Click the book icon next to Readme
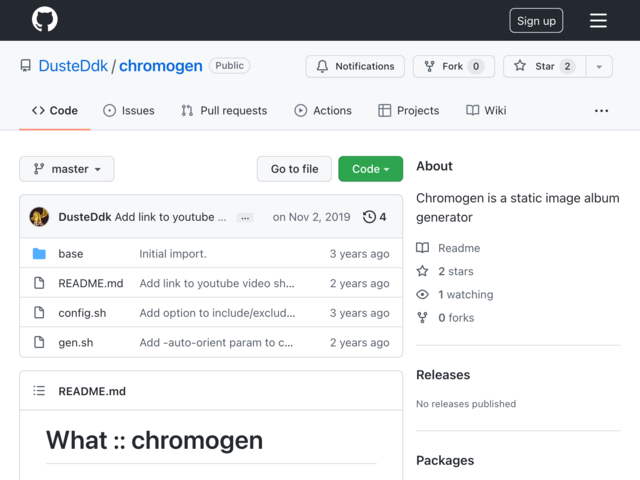Screen dimensions: 640x480 [422, 248]
